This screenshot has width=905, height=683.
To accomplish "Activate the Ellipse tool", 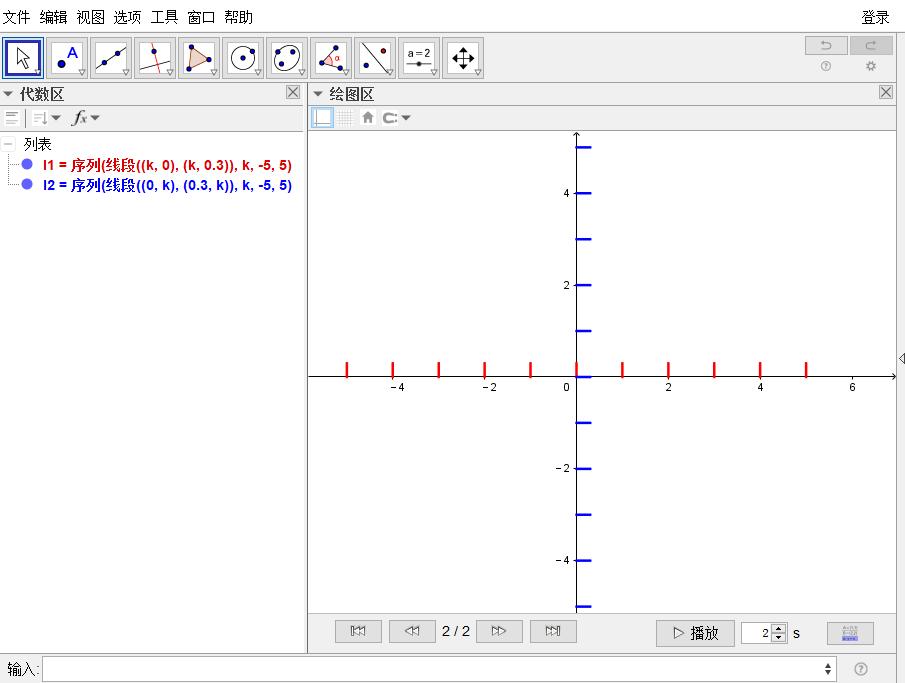I will click(287, 58).
